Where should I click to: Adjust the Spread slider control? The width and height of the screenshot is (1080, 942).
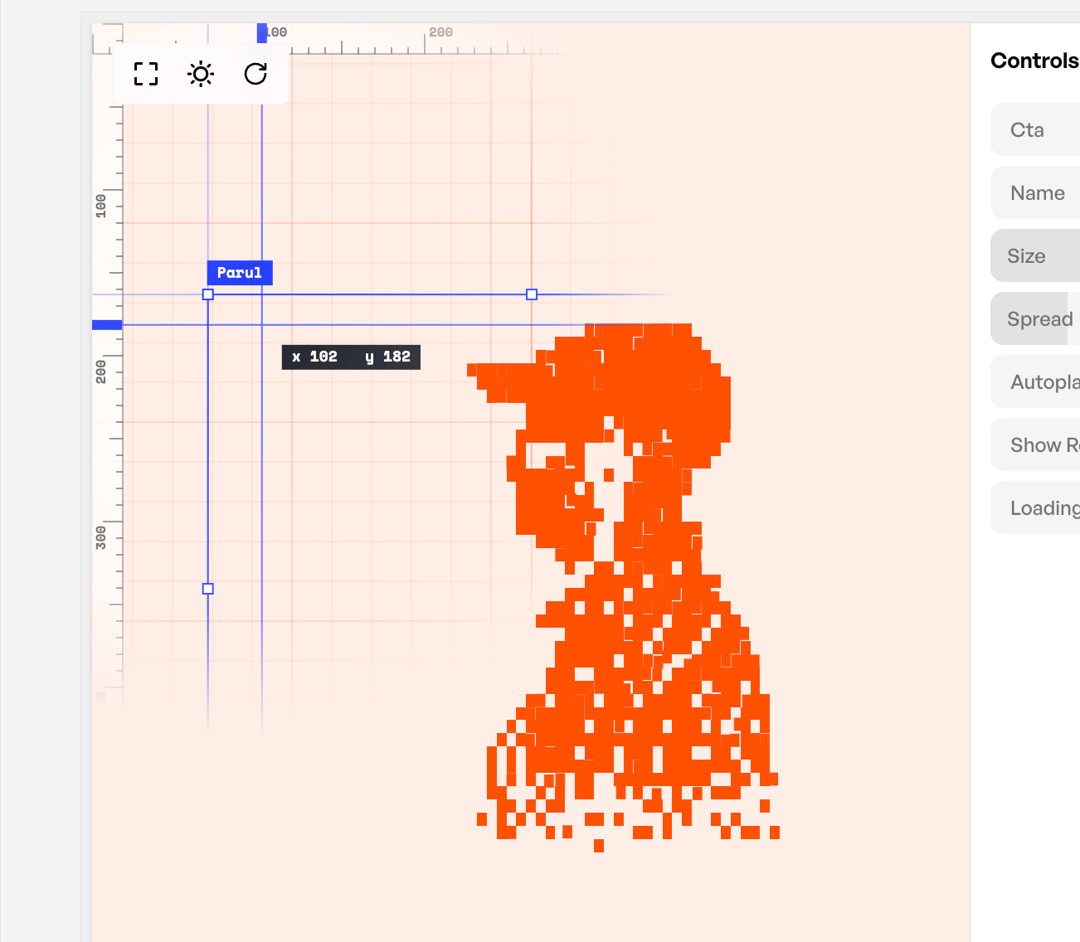1035,319
